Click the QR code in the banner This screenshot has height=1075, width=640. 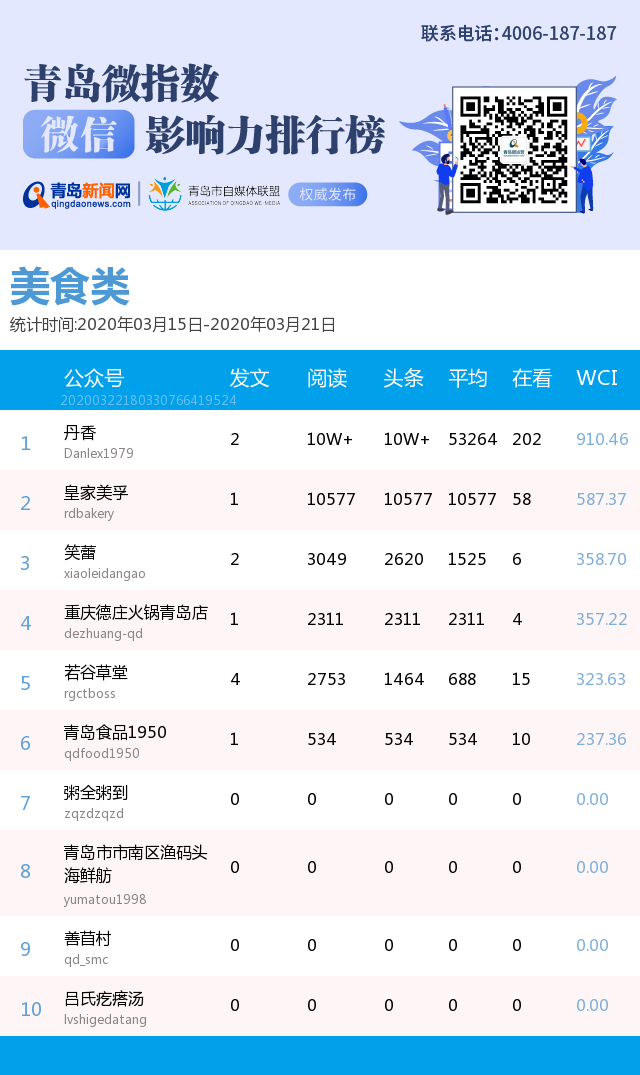514,149
